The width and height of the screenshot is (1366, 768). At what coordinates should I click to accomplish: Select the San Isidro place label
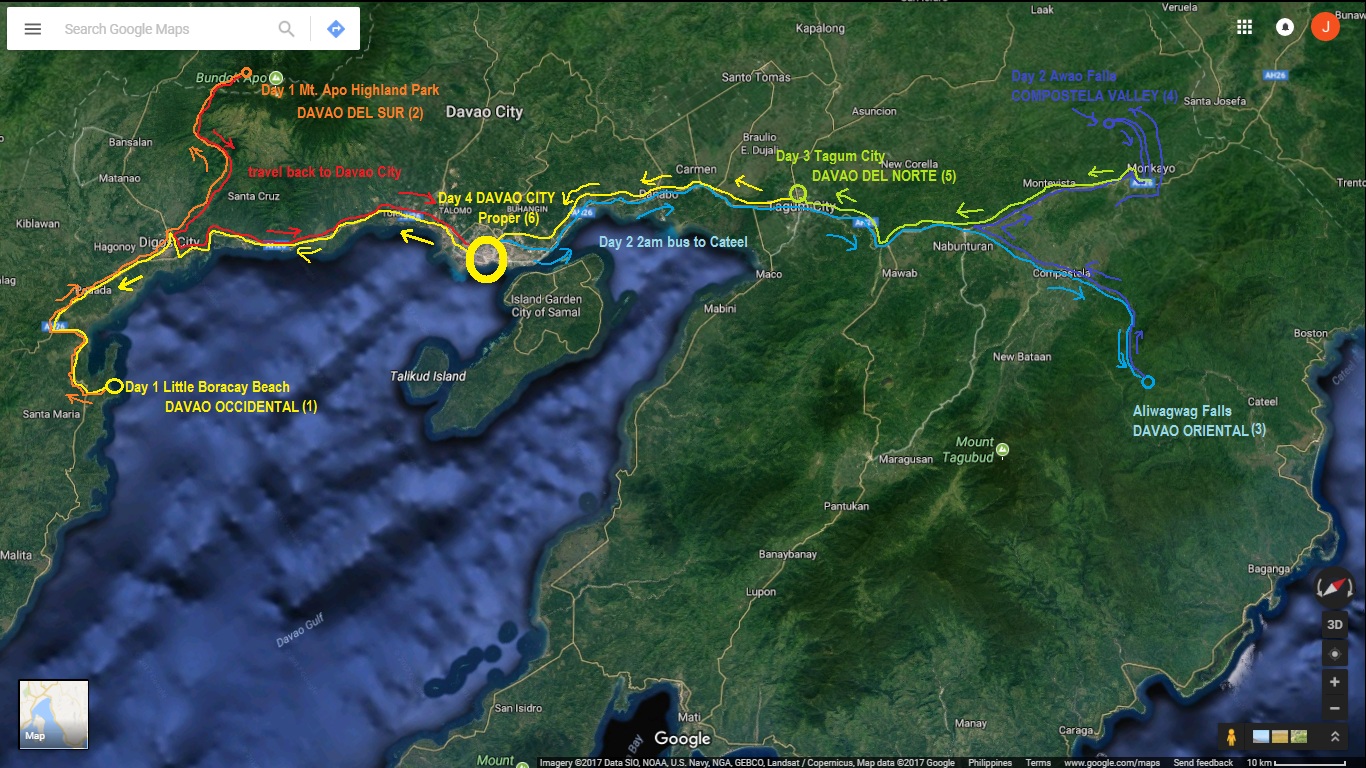[518, 708]
